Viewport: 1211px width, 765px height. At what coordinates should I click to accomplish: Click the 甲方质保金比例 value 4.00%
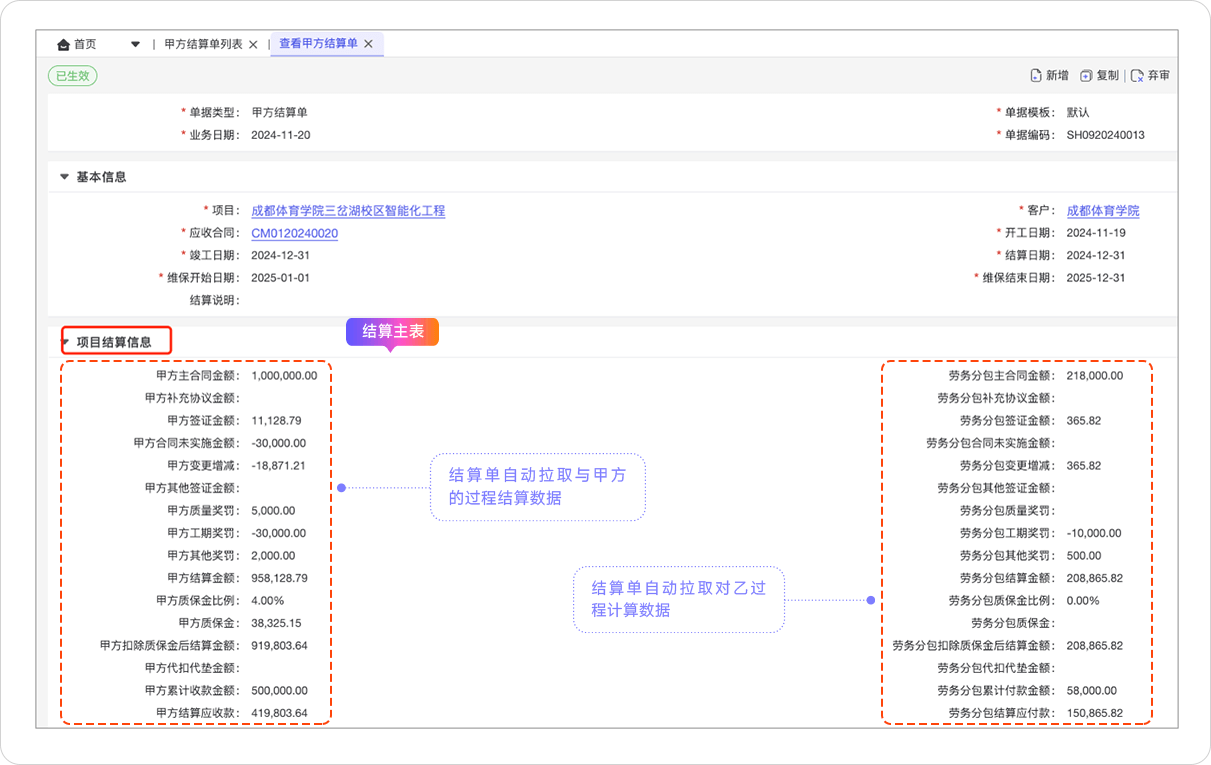(267, 601)
